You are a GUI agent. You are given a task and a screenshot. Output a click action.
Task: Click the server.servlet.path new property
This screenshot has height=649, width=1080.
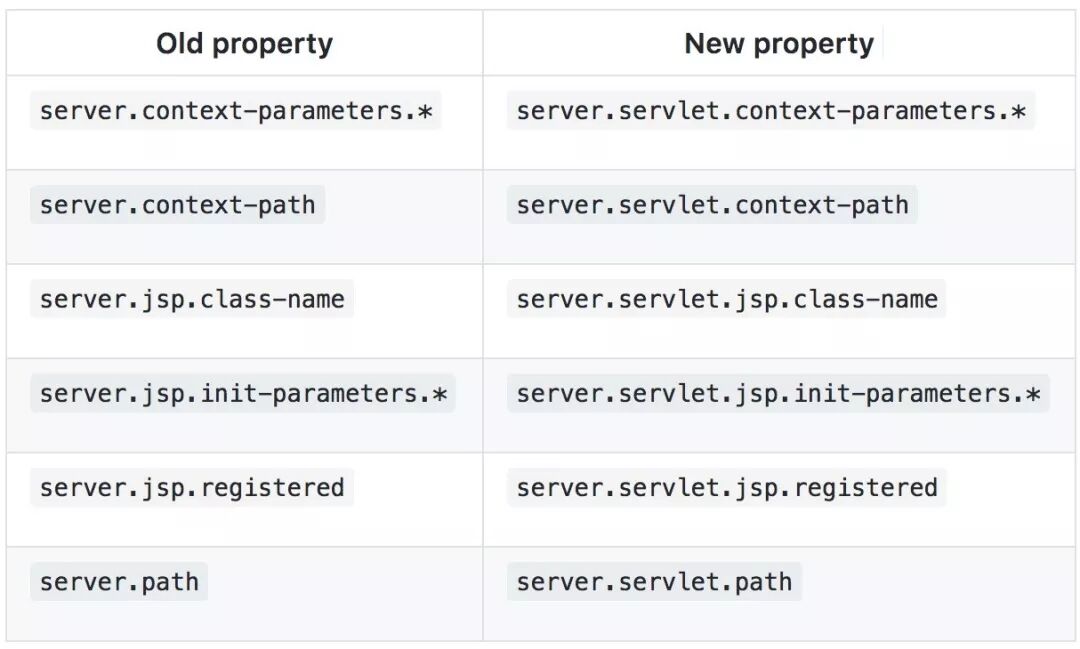[654, 582]
